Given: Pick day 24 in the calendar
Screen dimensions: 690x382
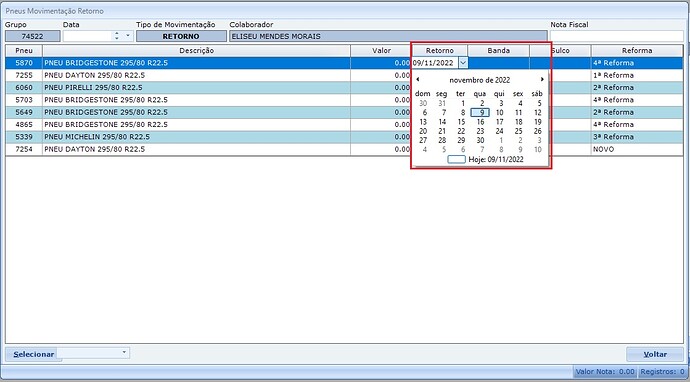Looking at the screenshot, I should 499,131.
